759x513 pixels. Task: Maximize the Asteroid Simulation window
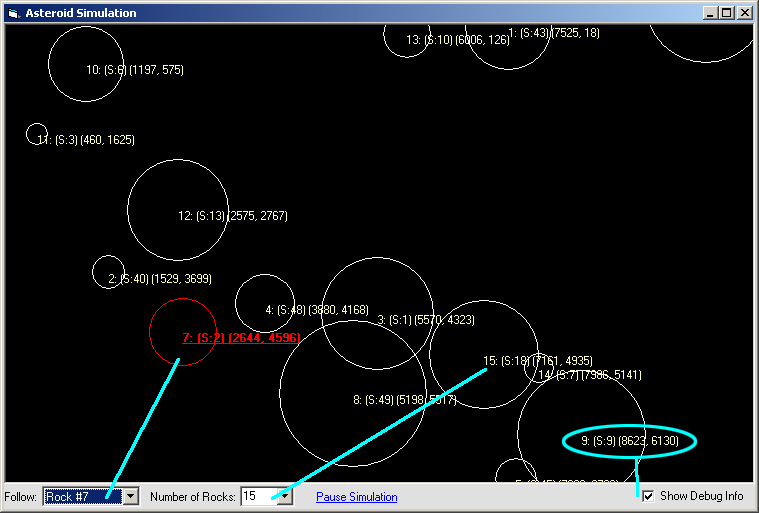726,13
